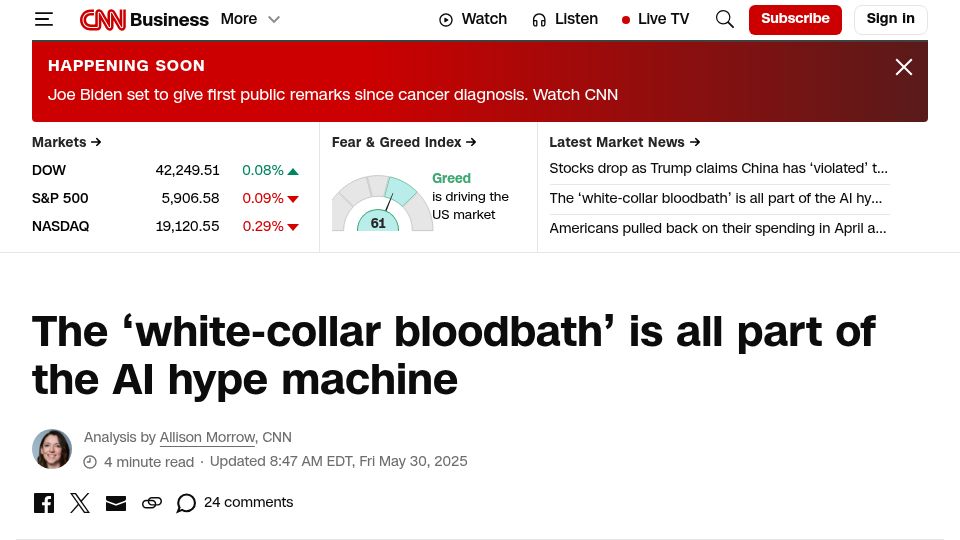Click the comments speech bubble icon
Screen dimensions: 960x540
click(x=186, y=503)
